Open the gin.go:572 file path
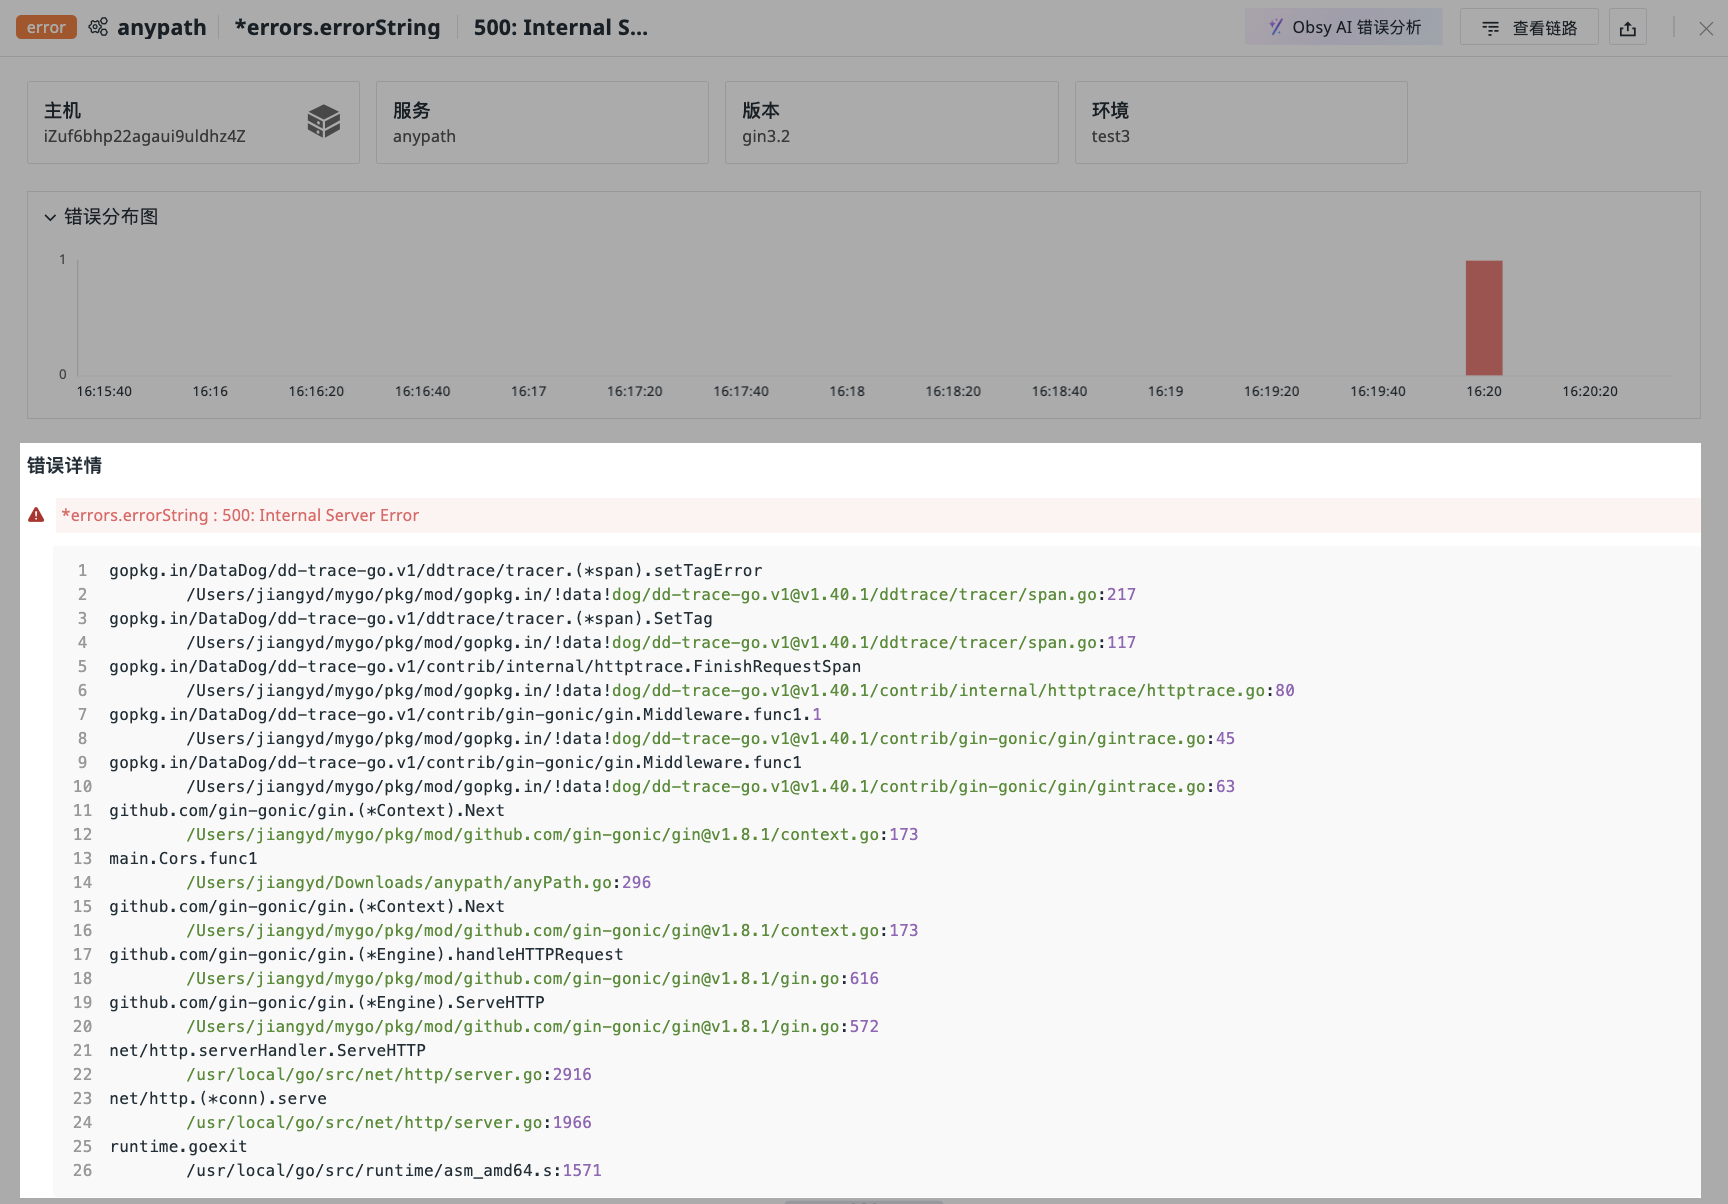The image size is (1728, 1204). pyautogui.click(x=533, y=1026)
